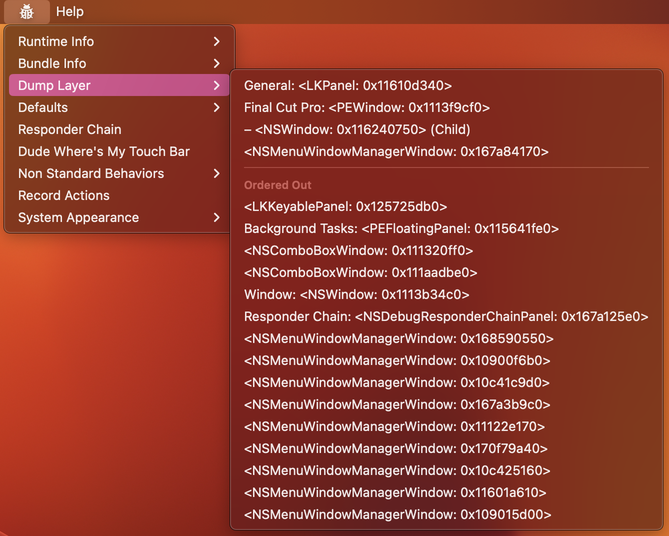Expand chevron beside Bundle Info
This screenshot has width=669, height=536.
point(217,64)
